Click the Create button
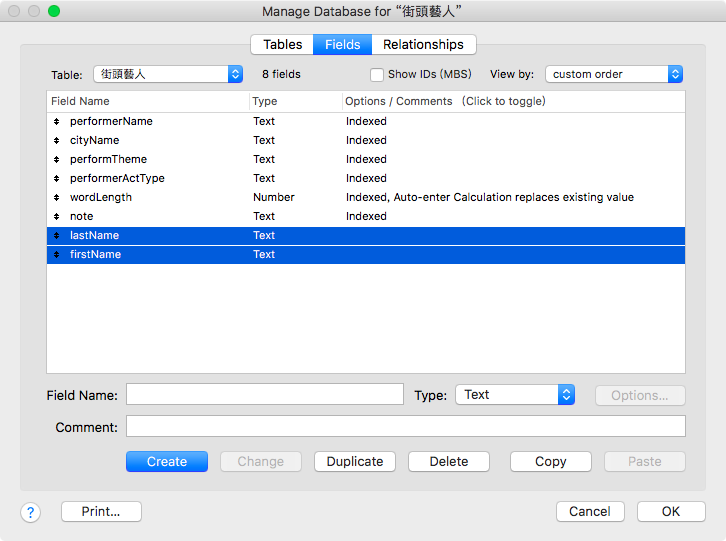Image resolution: width=726 pixels, height=541 pixels. point(167,461)
